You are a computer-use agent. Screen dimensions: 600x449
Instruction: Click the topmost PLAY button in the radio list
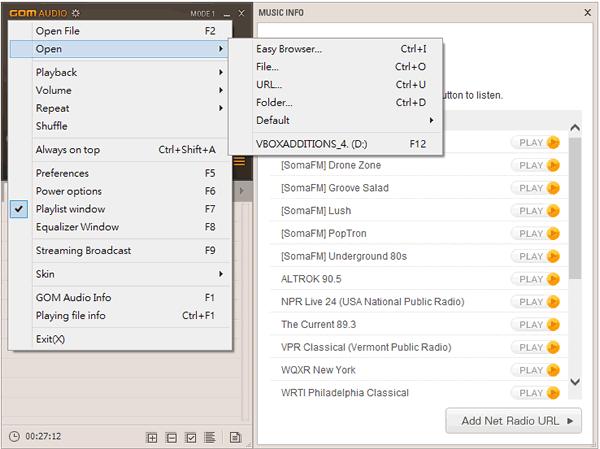click(x=535, y=142)
